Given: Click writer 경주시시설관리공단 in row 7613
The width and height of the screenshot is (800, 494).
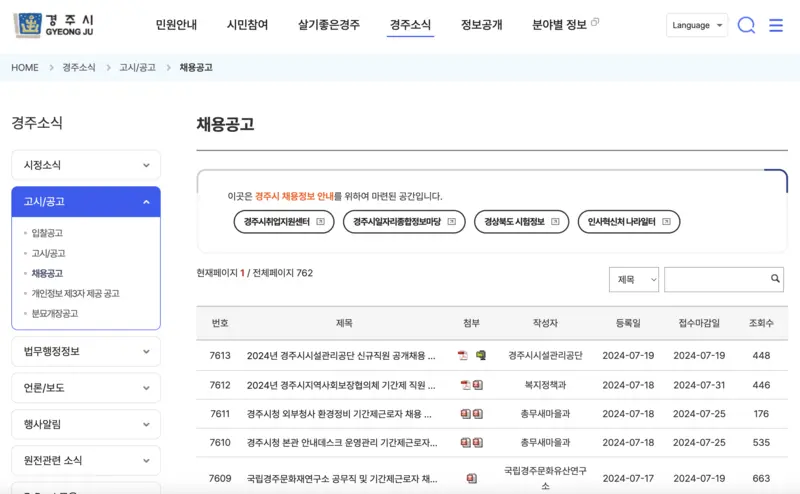Looking at the screenshot, I should click(545, 356).
